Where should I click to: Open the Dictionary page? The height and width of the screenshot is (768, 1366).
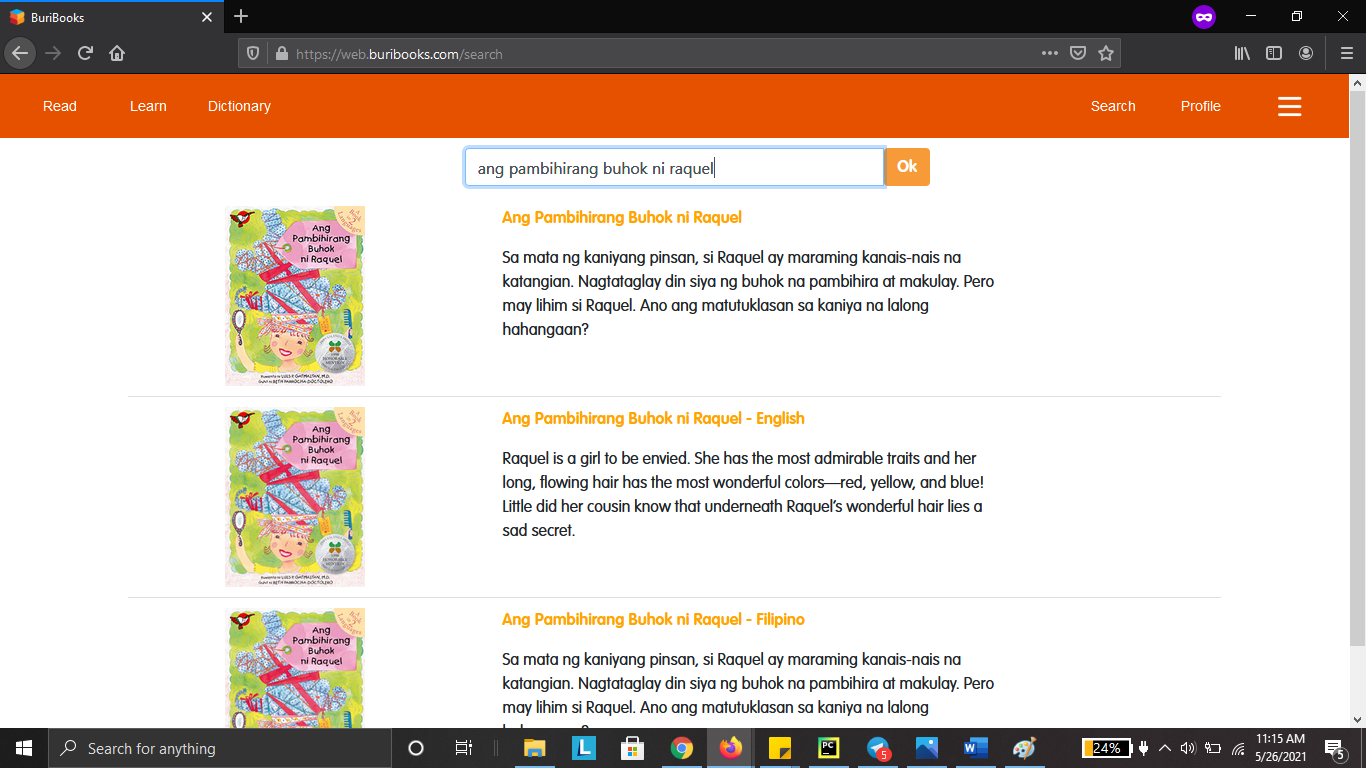[239, 106]
